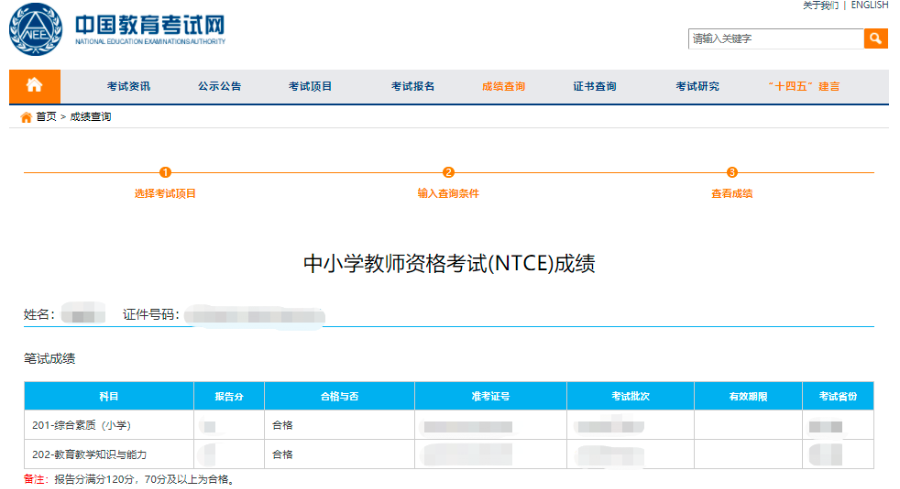This screenshot has height=489, width=900.
Task: Click the 关于我们 link at top
Action: (820, 5)
